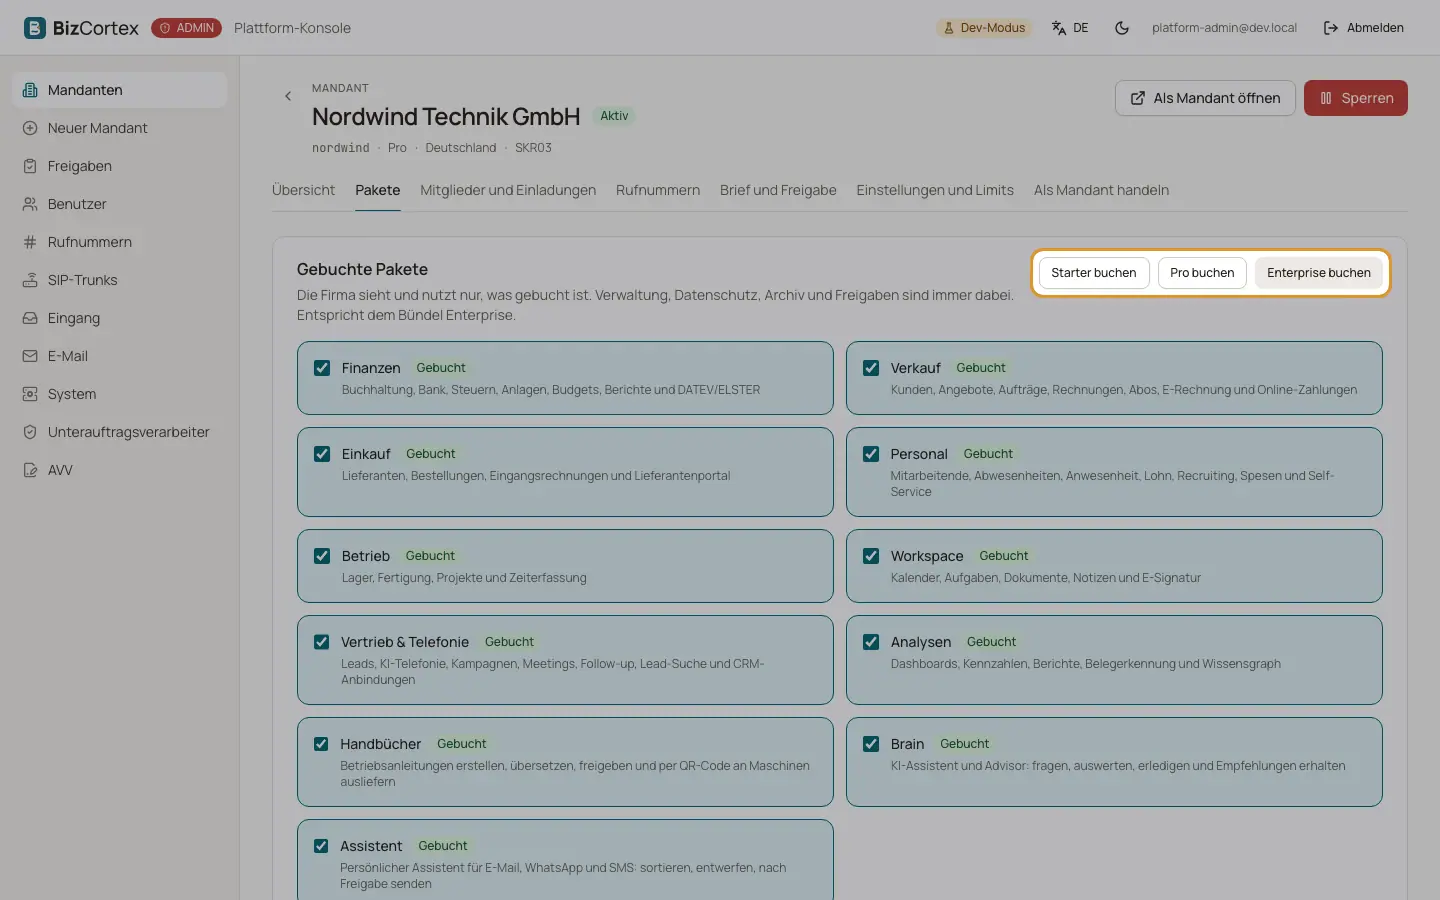Click the E-Mail envelope icon
The height and width of the screenshot is (900, 1440).
point(30,356)
